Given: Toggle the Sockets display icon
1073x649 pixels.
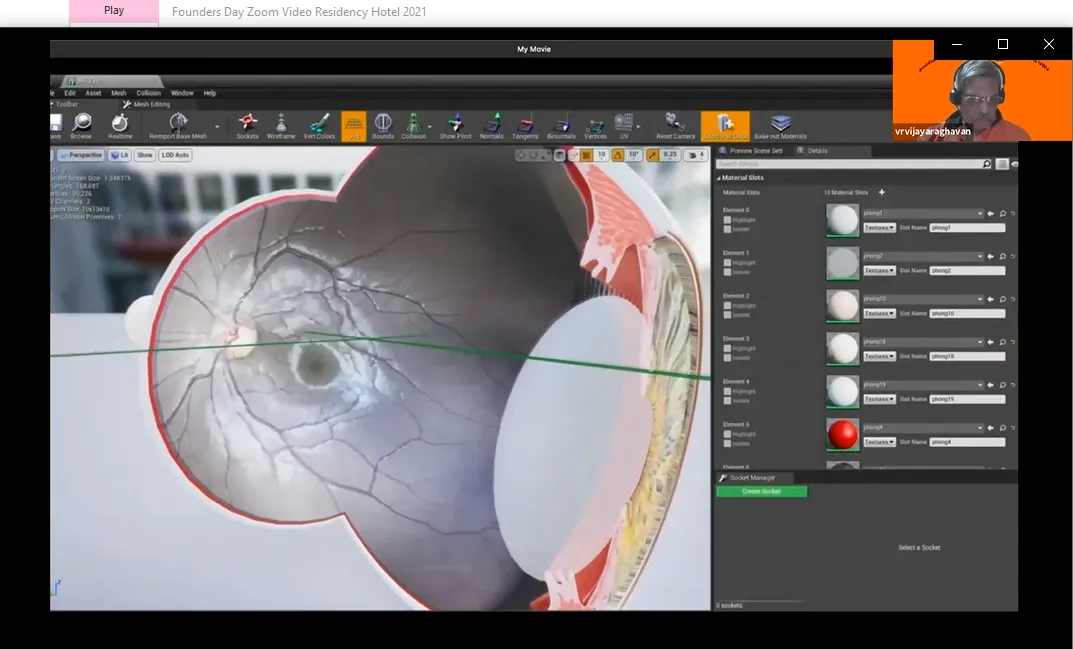Looking at the screenshot, I should point(247,127).
